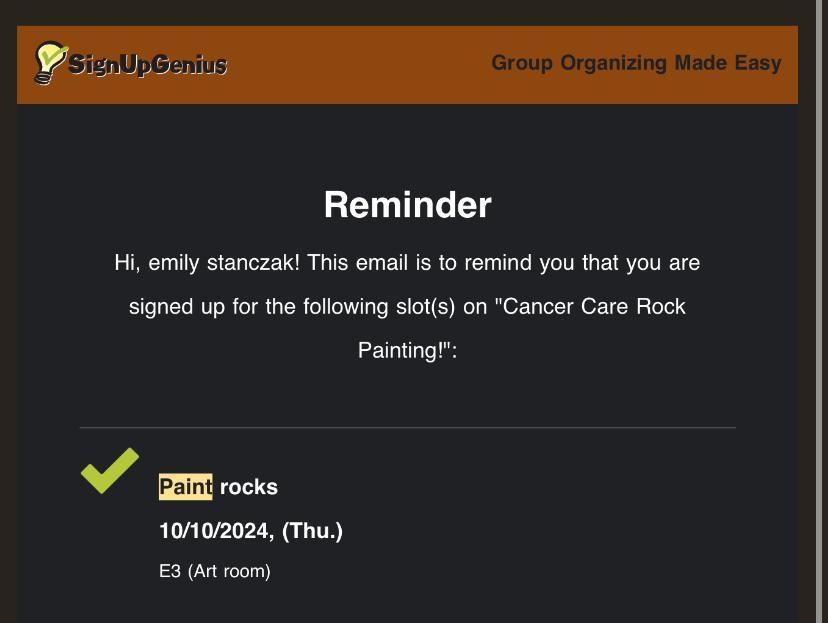Click the "Group Organizing Made Easy" tagline
This screenshot has height=623, width=828.
point(636,63)
